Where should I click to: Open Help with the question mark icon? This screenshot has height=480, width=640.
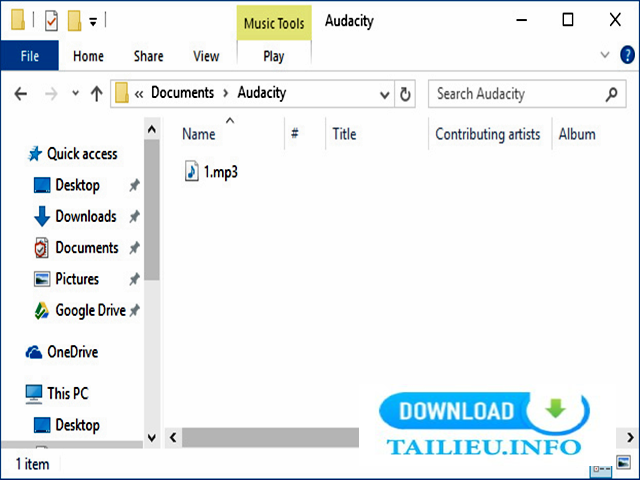coord(627,55)
